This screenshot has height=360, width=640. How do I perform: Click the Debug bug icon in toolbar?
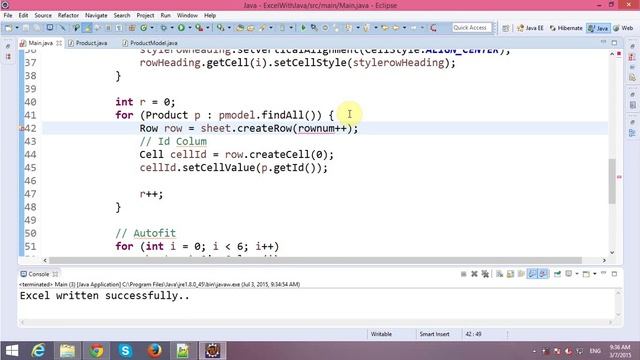pos(164,28)
